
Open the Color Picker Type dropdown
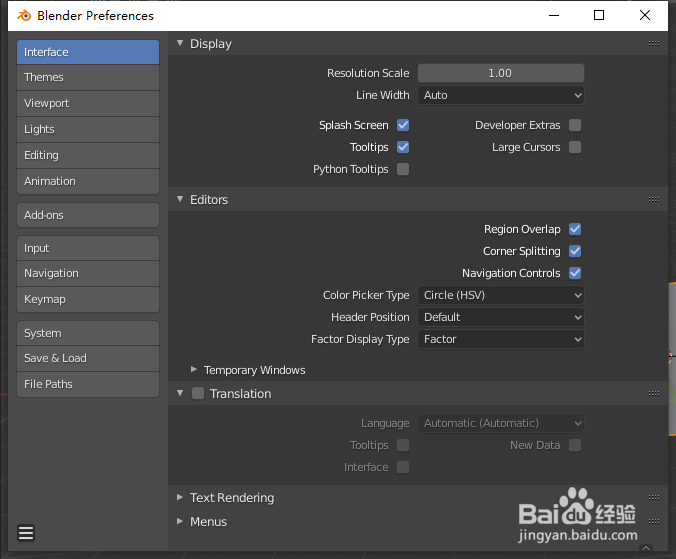coord(501,295)
